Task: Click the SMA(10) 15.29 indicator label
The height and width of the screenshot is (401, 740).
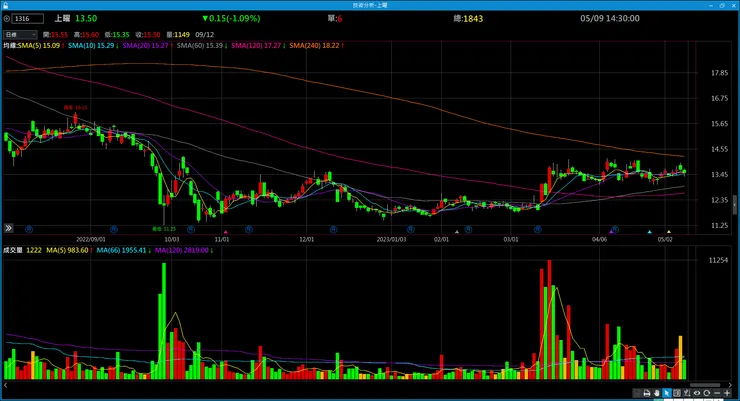Action: click(91, 46)
